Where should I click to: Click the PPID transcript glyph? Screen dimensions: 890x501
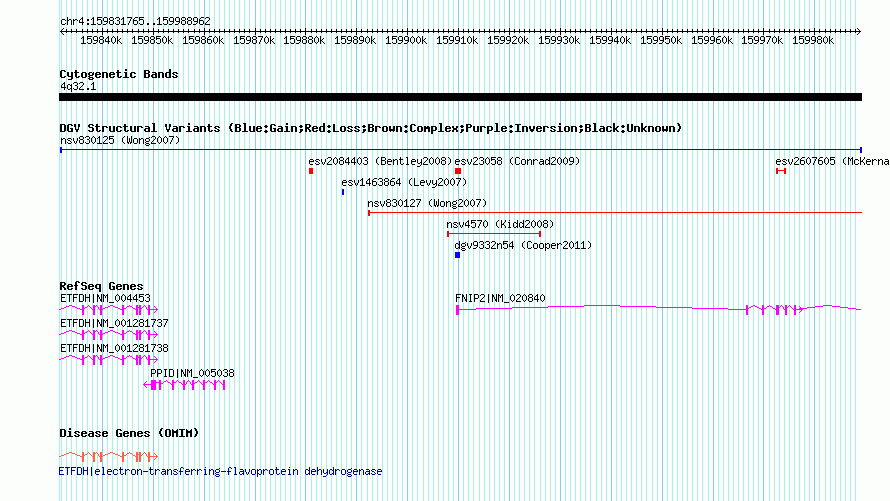point(184,385)
